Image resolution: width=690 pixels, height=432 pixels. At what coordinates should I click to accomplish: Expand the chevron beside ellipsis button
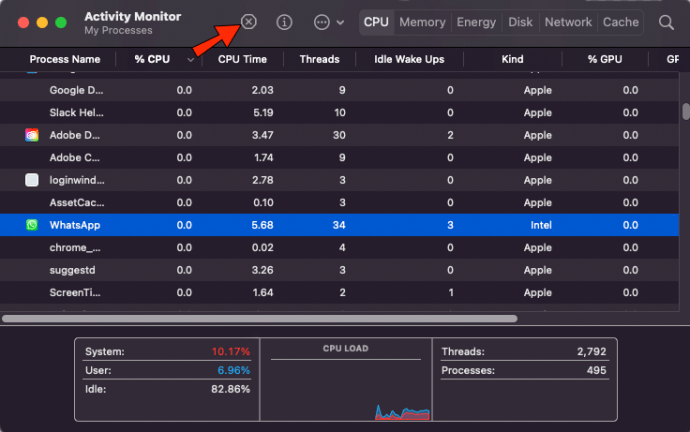340,22
